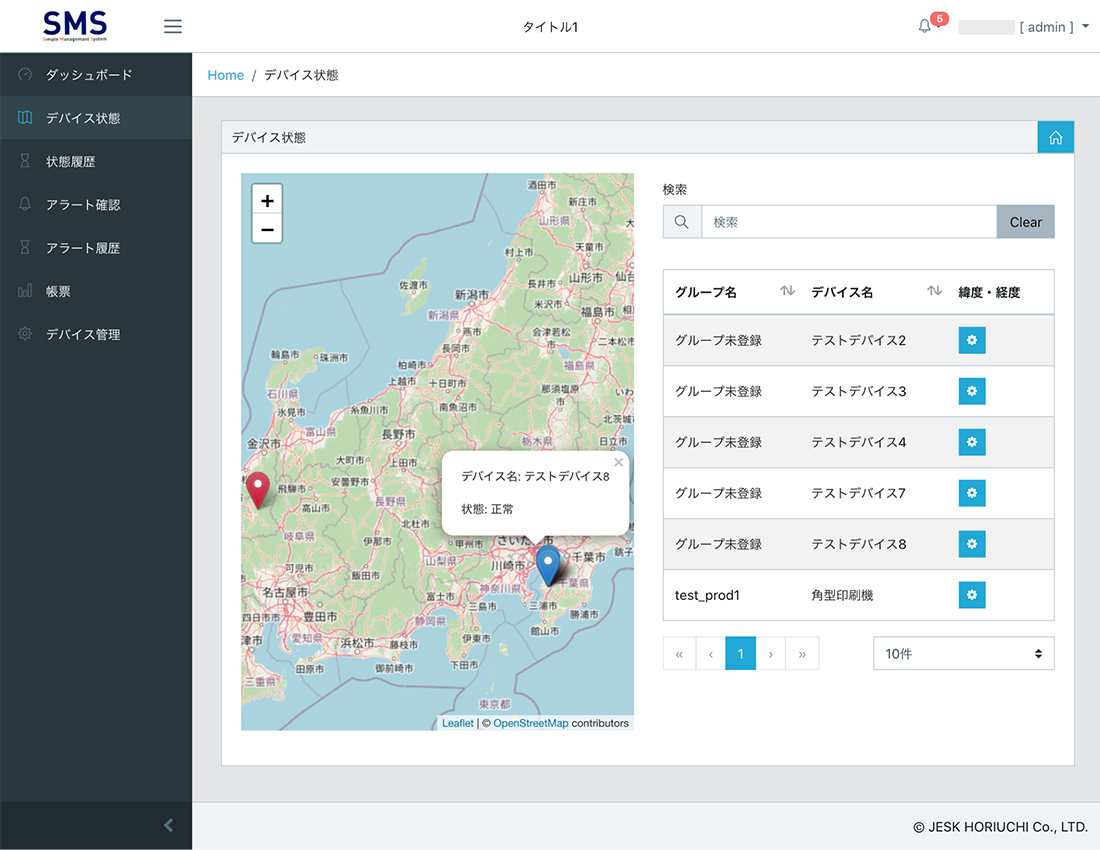This screenshot has height=850, width=1100.
Task: Click the テストデバイス4 device name cell
Action: [859, 442]
